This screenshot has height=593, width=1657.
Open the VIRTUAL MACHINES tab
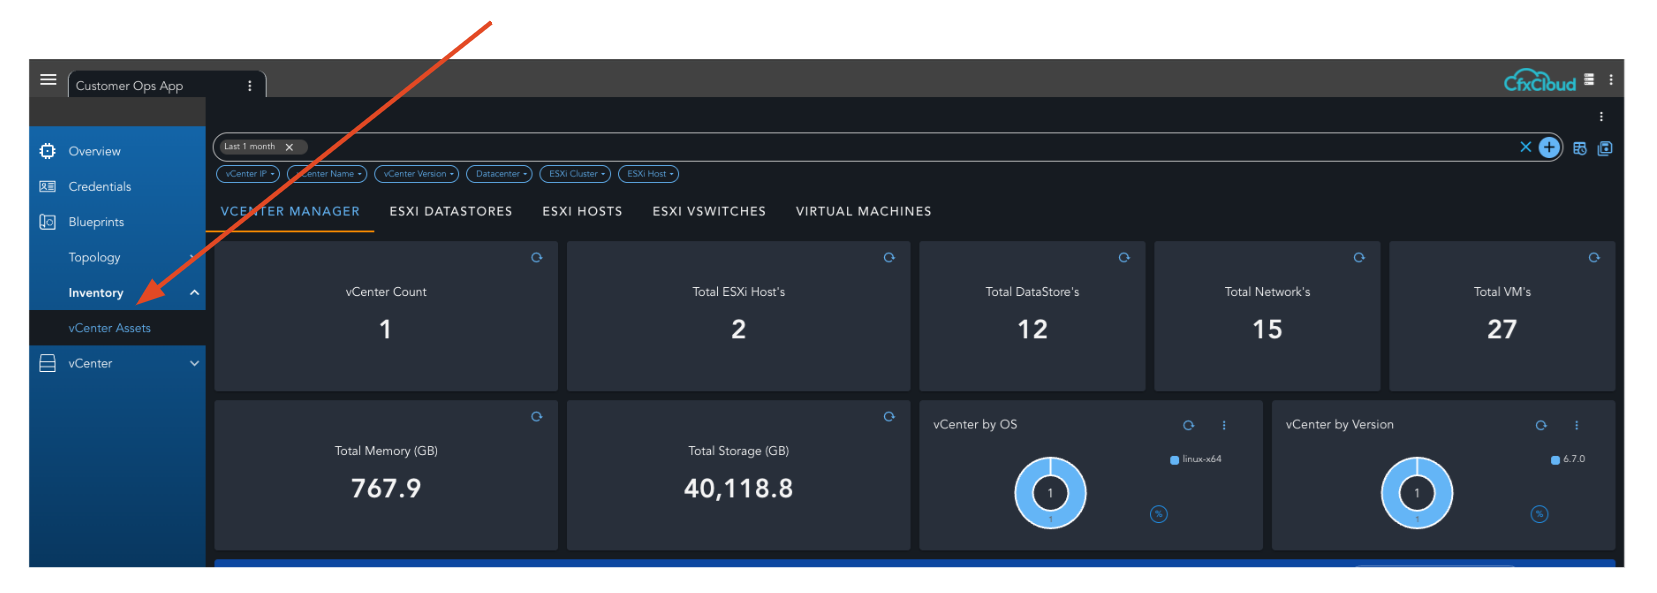click(x=863, y=212)
